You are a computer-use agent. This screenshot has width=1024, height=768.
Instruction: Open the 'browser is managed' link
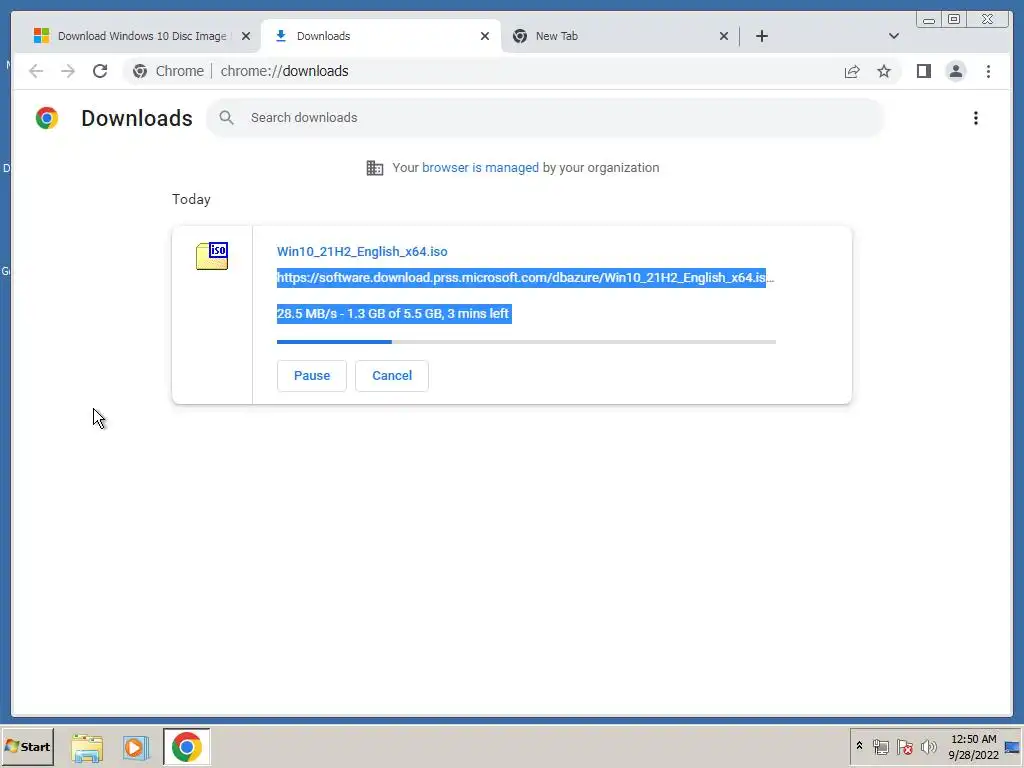click(480, 168)
